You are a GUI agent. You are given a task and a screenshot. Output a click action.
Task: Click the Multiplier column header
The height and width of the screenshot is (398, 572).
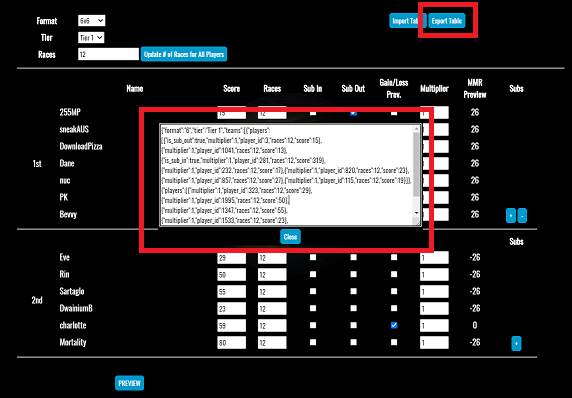(434, 89)
